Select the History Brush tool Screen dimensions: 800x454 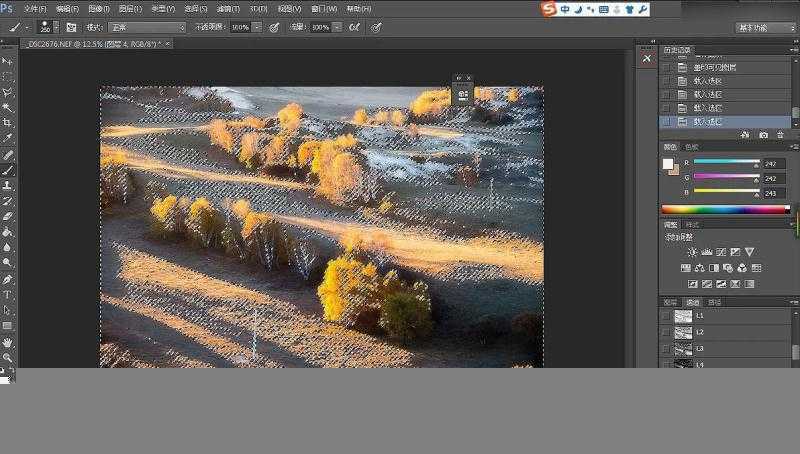click(7, 201)
